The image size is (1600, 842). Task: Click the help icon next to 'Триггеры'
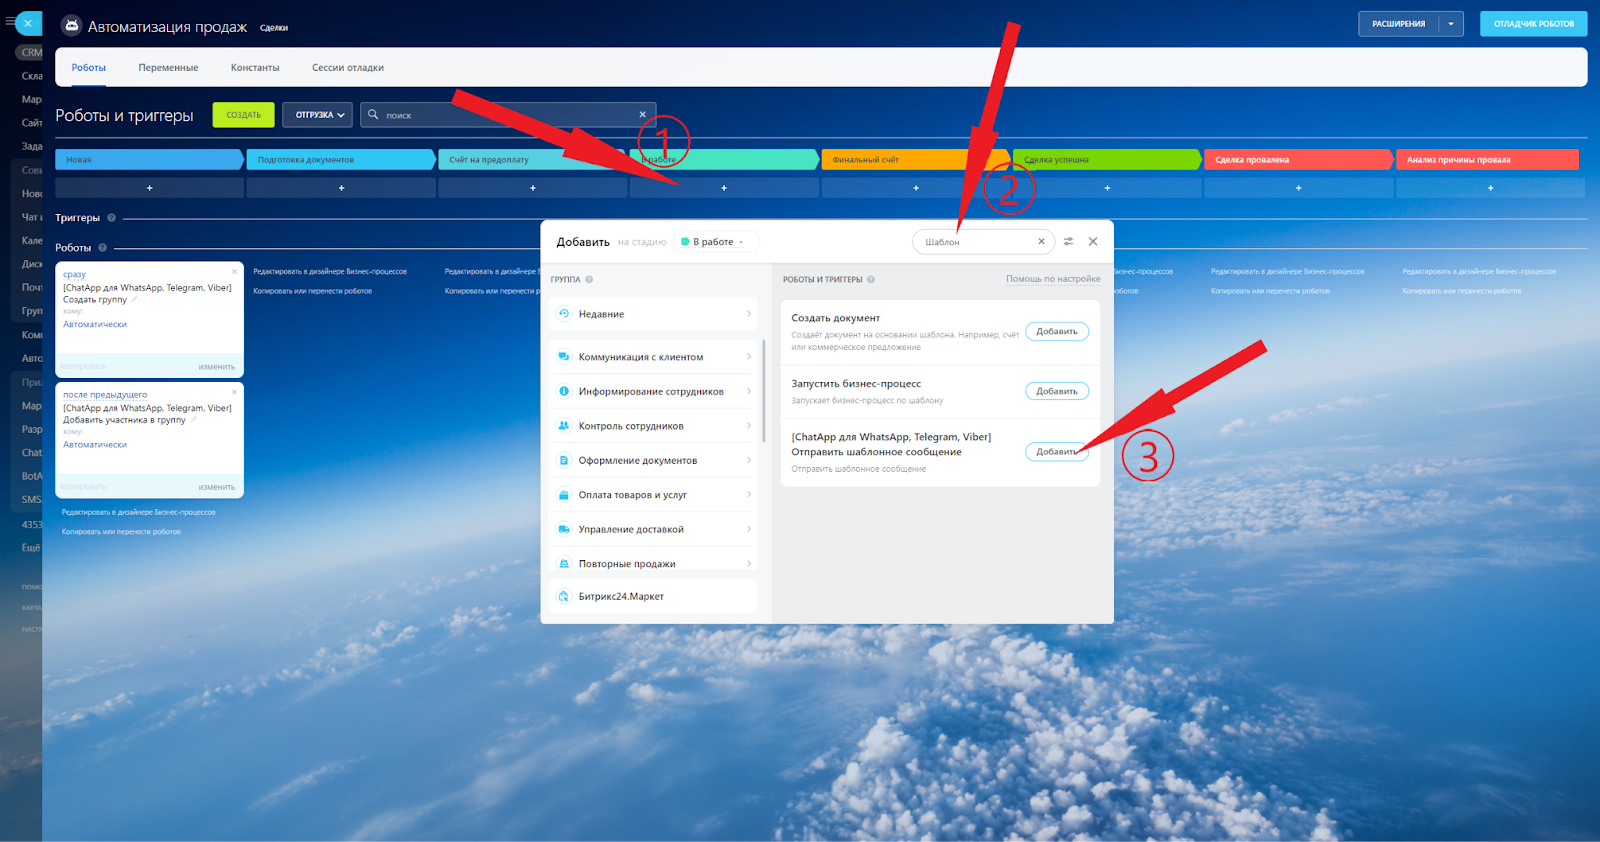pyautogui.click(x=111, y=218)
